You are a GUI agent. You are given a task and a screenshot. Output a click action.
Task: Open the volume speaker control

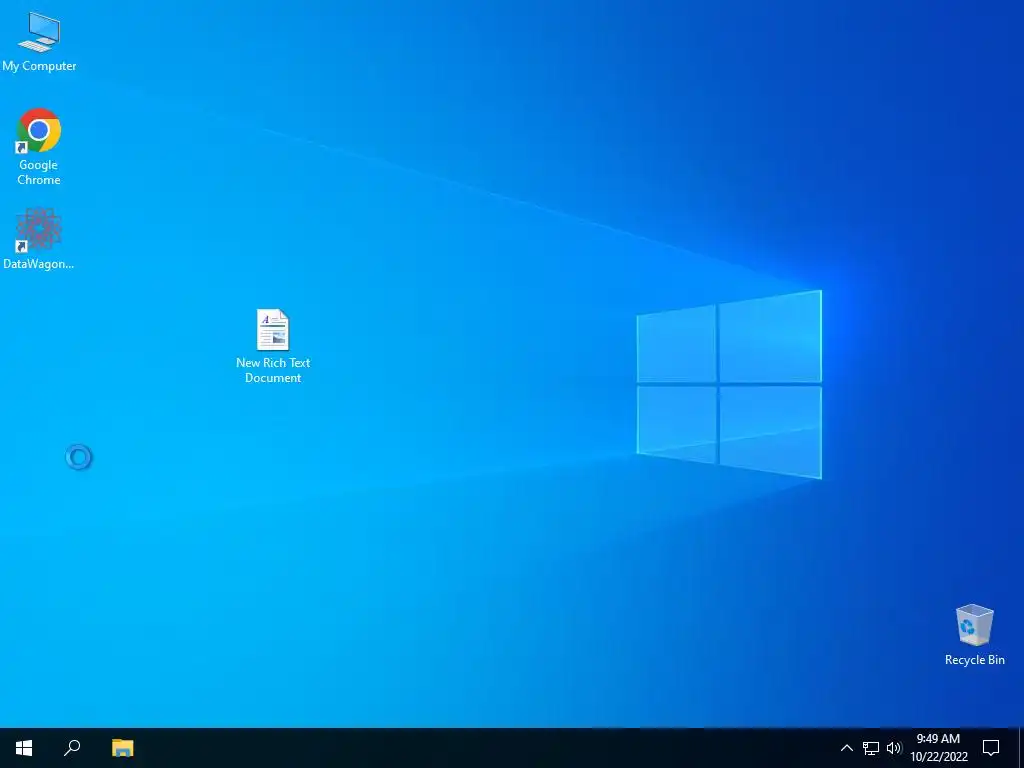[x=894, y=748]
